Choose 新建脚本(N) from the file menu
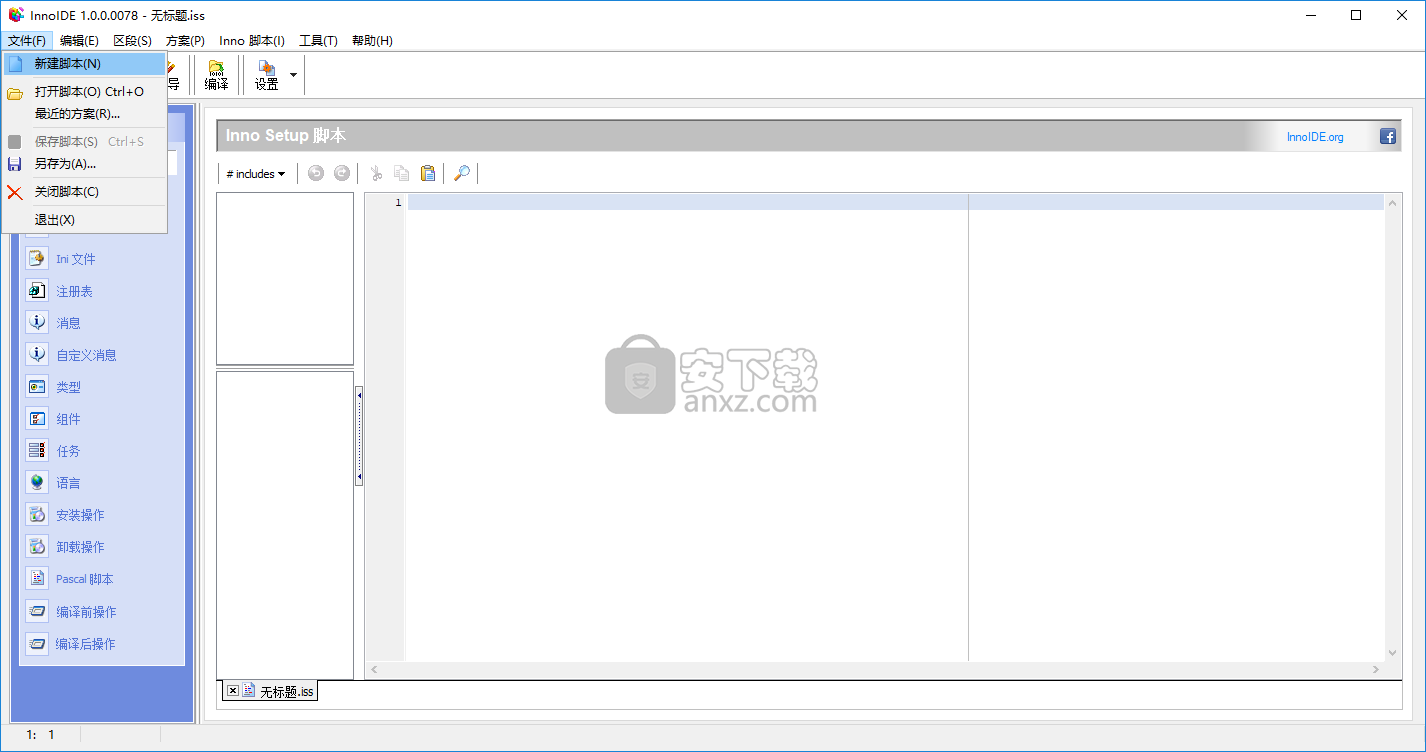Screen dimensions: 1426x752 [85, 64]
